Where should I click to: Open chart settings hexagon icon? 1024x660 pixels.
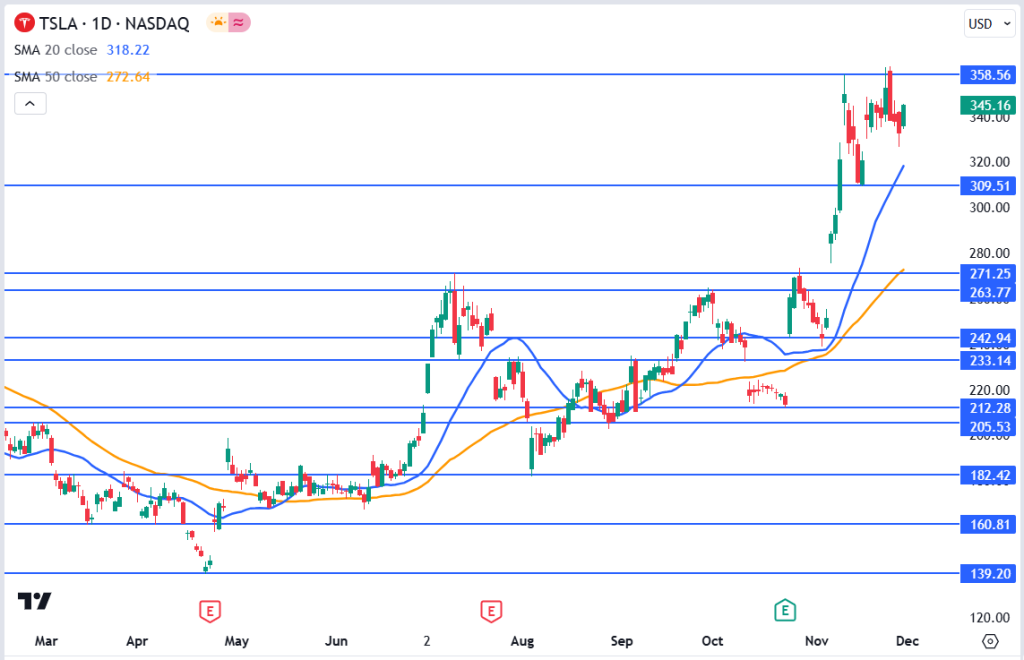990,640
